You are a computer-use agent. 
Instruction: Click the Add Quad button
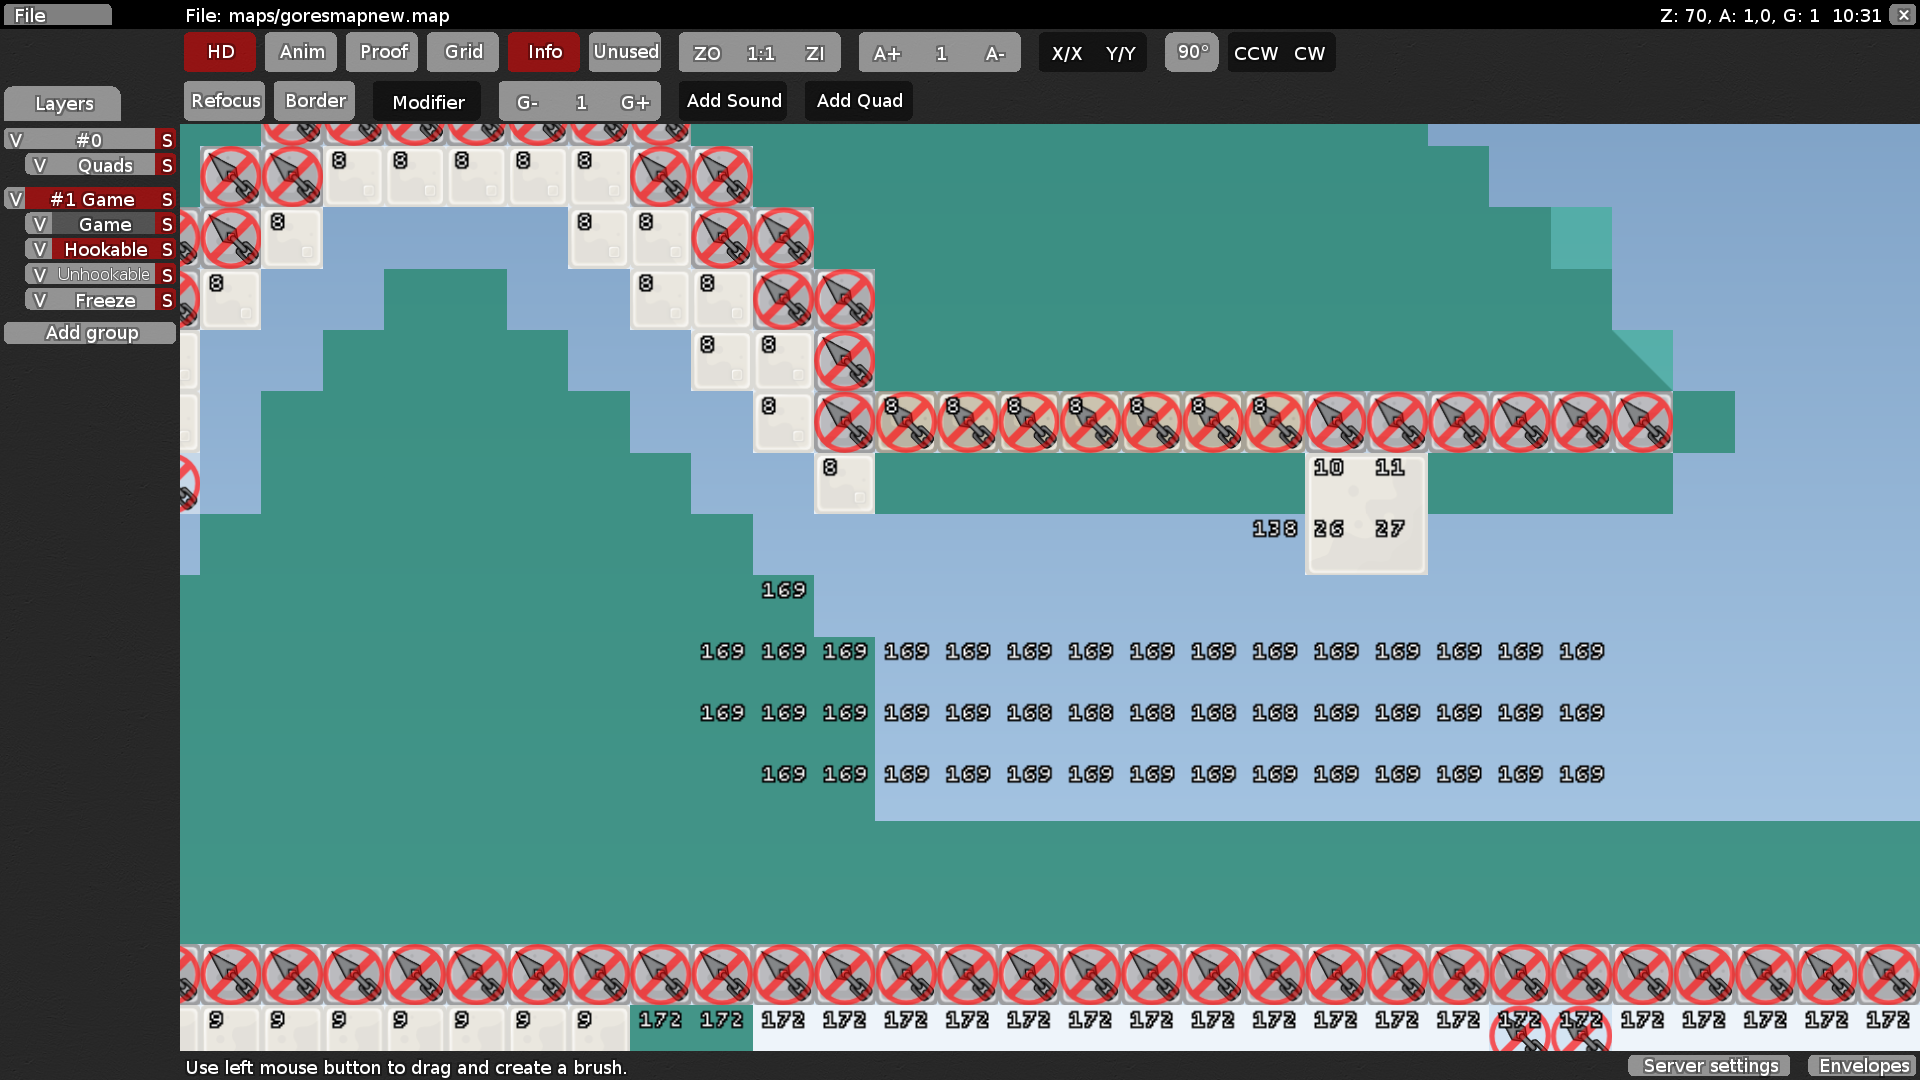coord(859,101)
